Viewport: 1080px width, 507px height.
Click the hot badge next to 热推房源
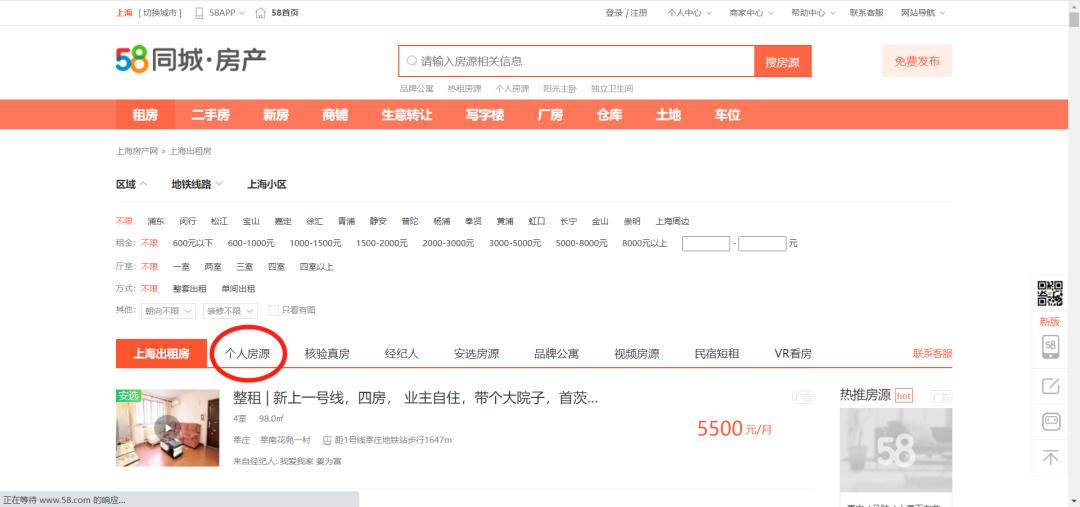[904, 395]
